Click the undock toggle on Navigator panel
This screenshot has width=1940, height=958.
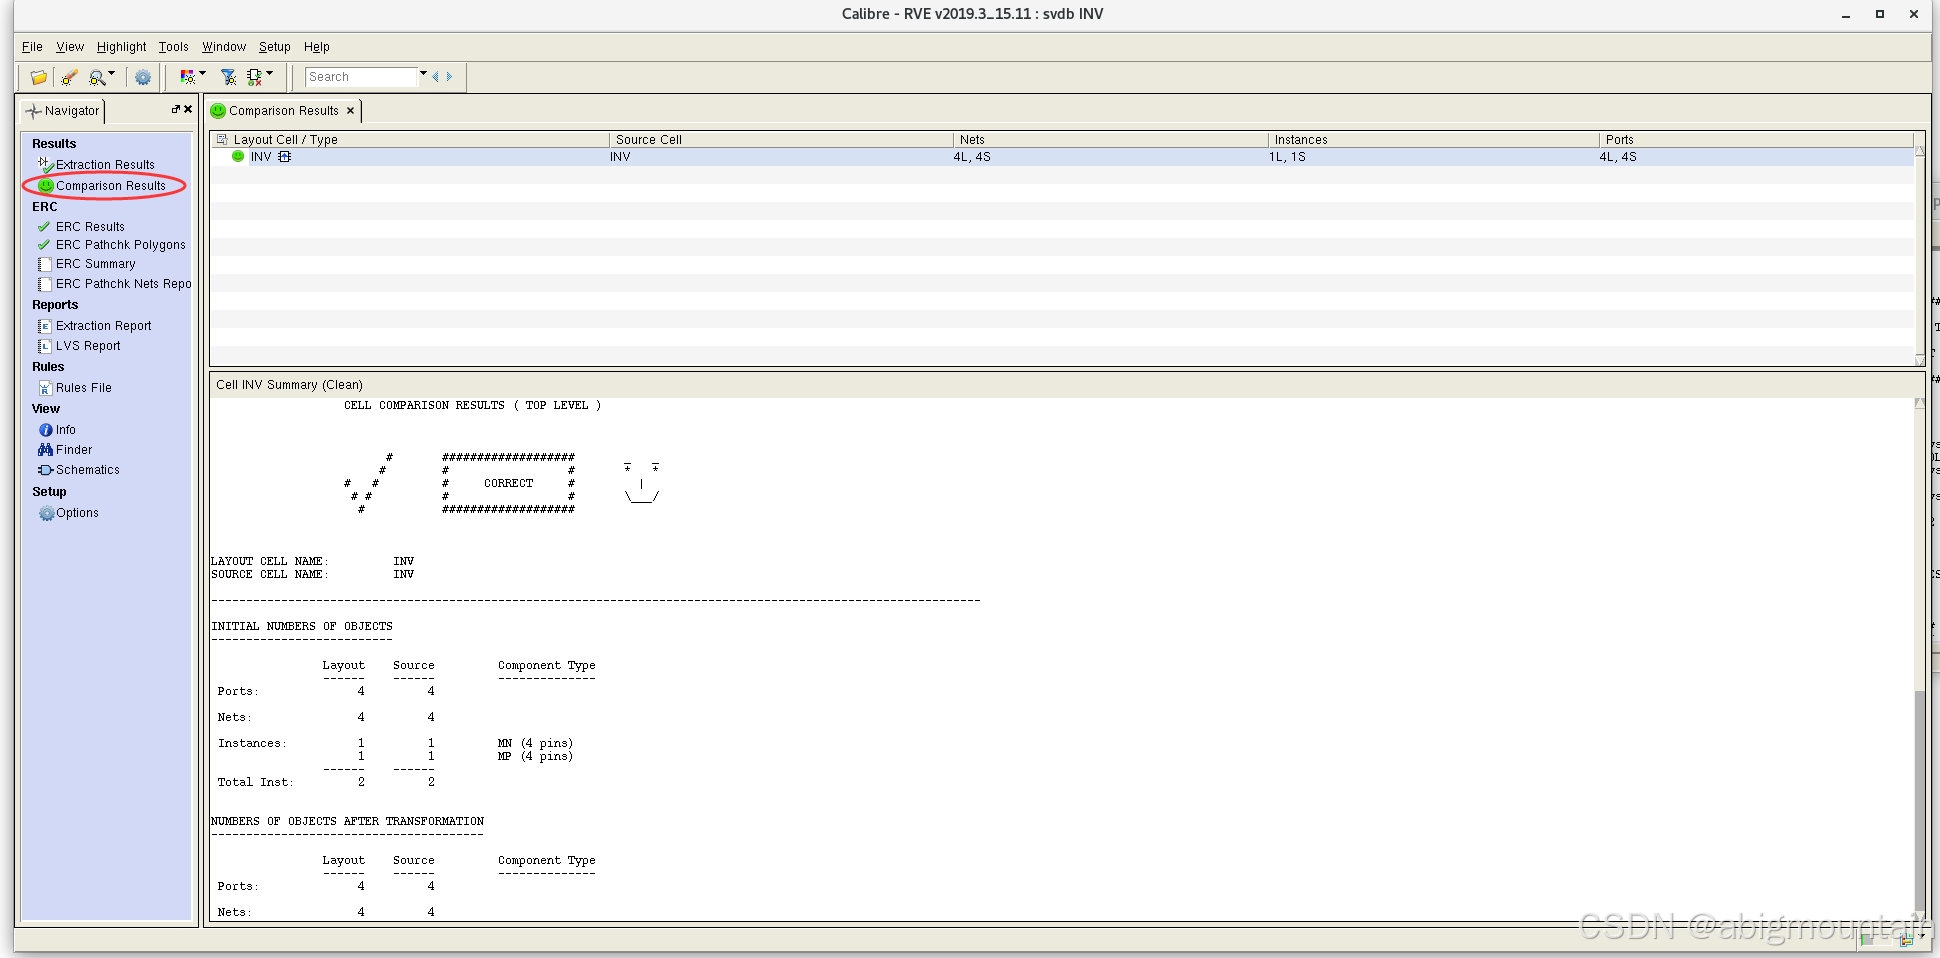pos(178,110)
